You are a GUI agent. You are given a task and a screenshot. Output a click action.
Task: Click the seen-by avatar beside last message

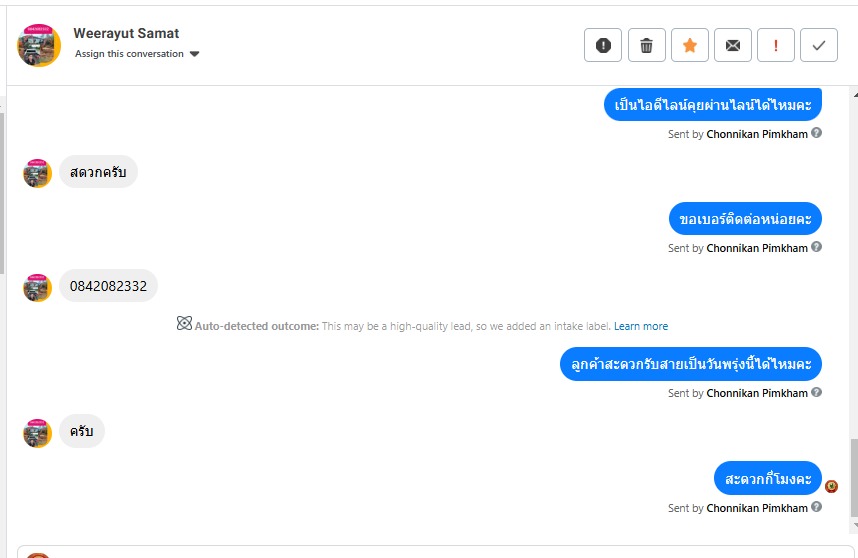pos(831,486)
